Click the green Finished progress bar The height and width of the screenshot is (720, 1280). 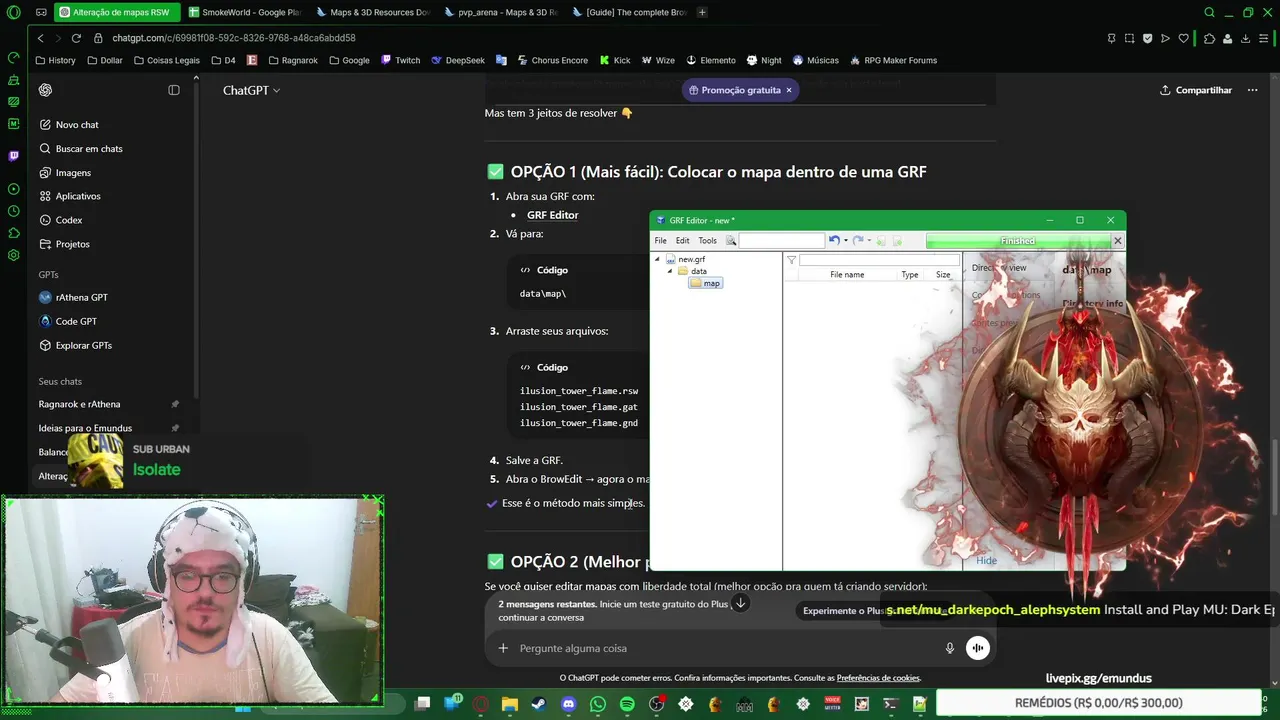pyautogui.click(x=1018, y=241)
